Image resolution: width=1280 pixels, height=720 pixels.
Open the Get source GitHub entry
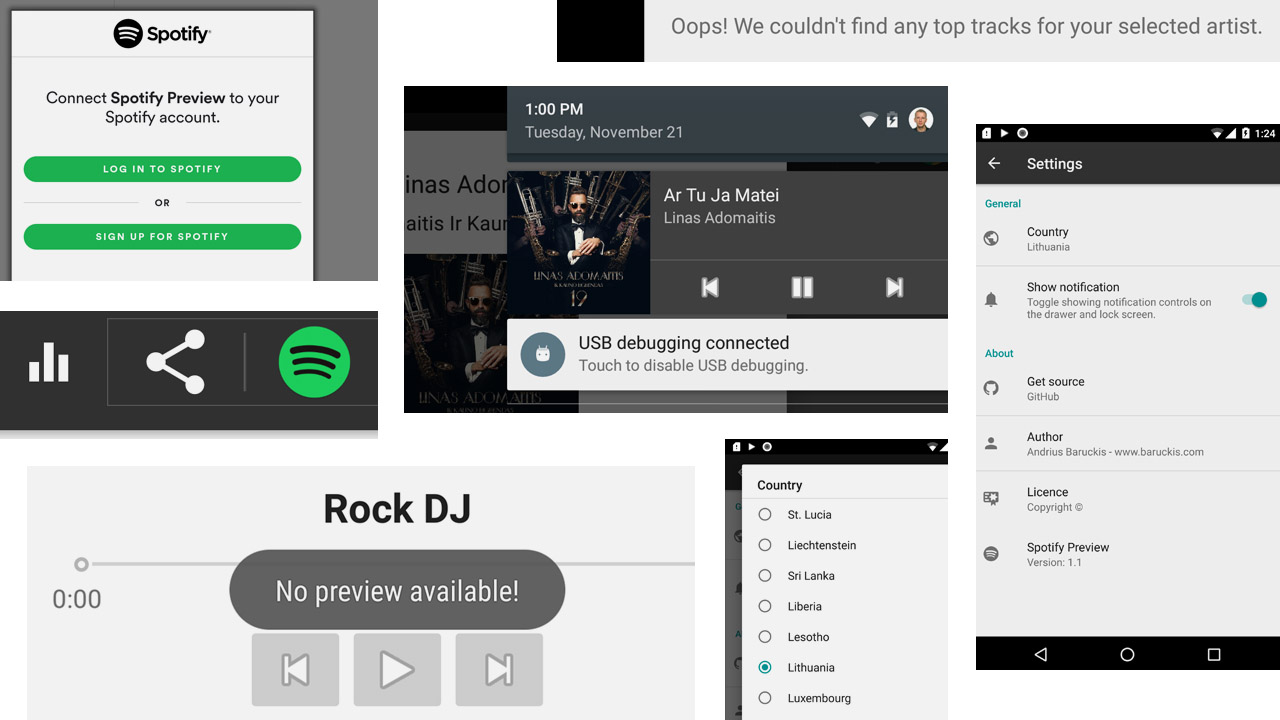tap(1128, 388)
